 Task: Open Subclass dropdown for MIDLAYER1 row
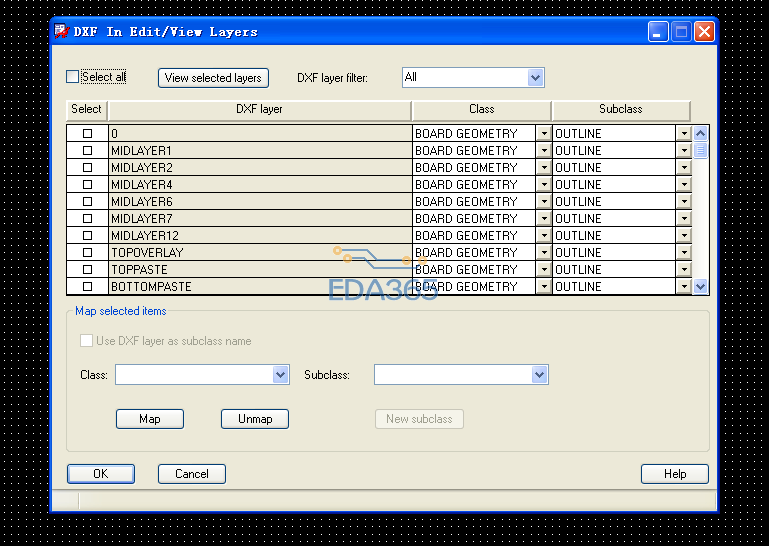coord(684,151)
